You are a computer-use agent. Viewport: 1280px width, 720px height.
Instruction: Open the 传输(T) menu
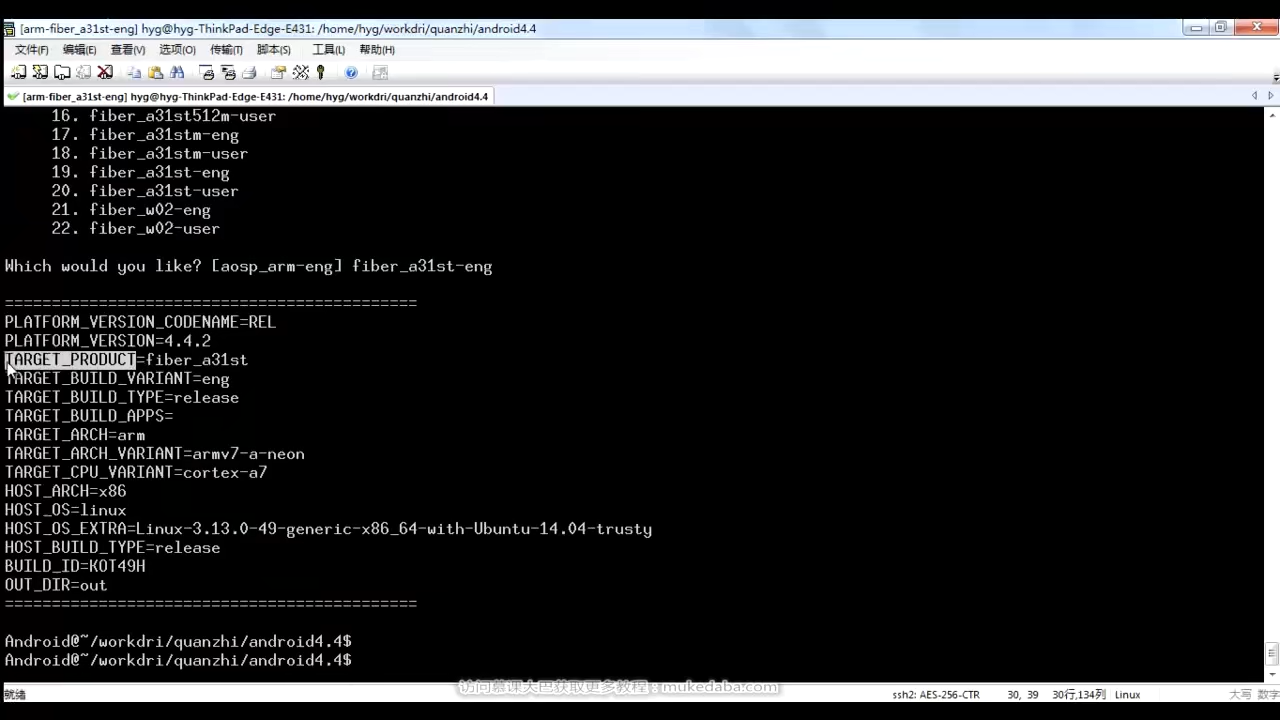coord(226,49)
